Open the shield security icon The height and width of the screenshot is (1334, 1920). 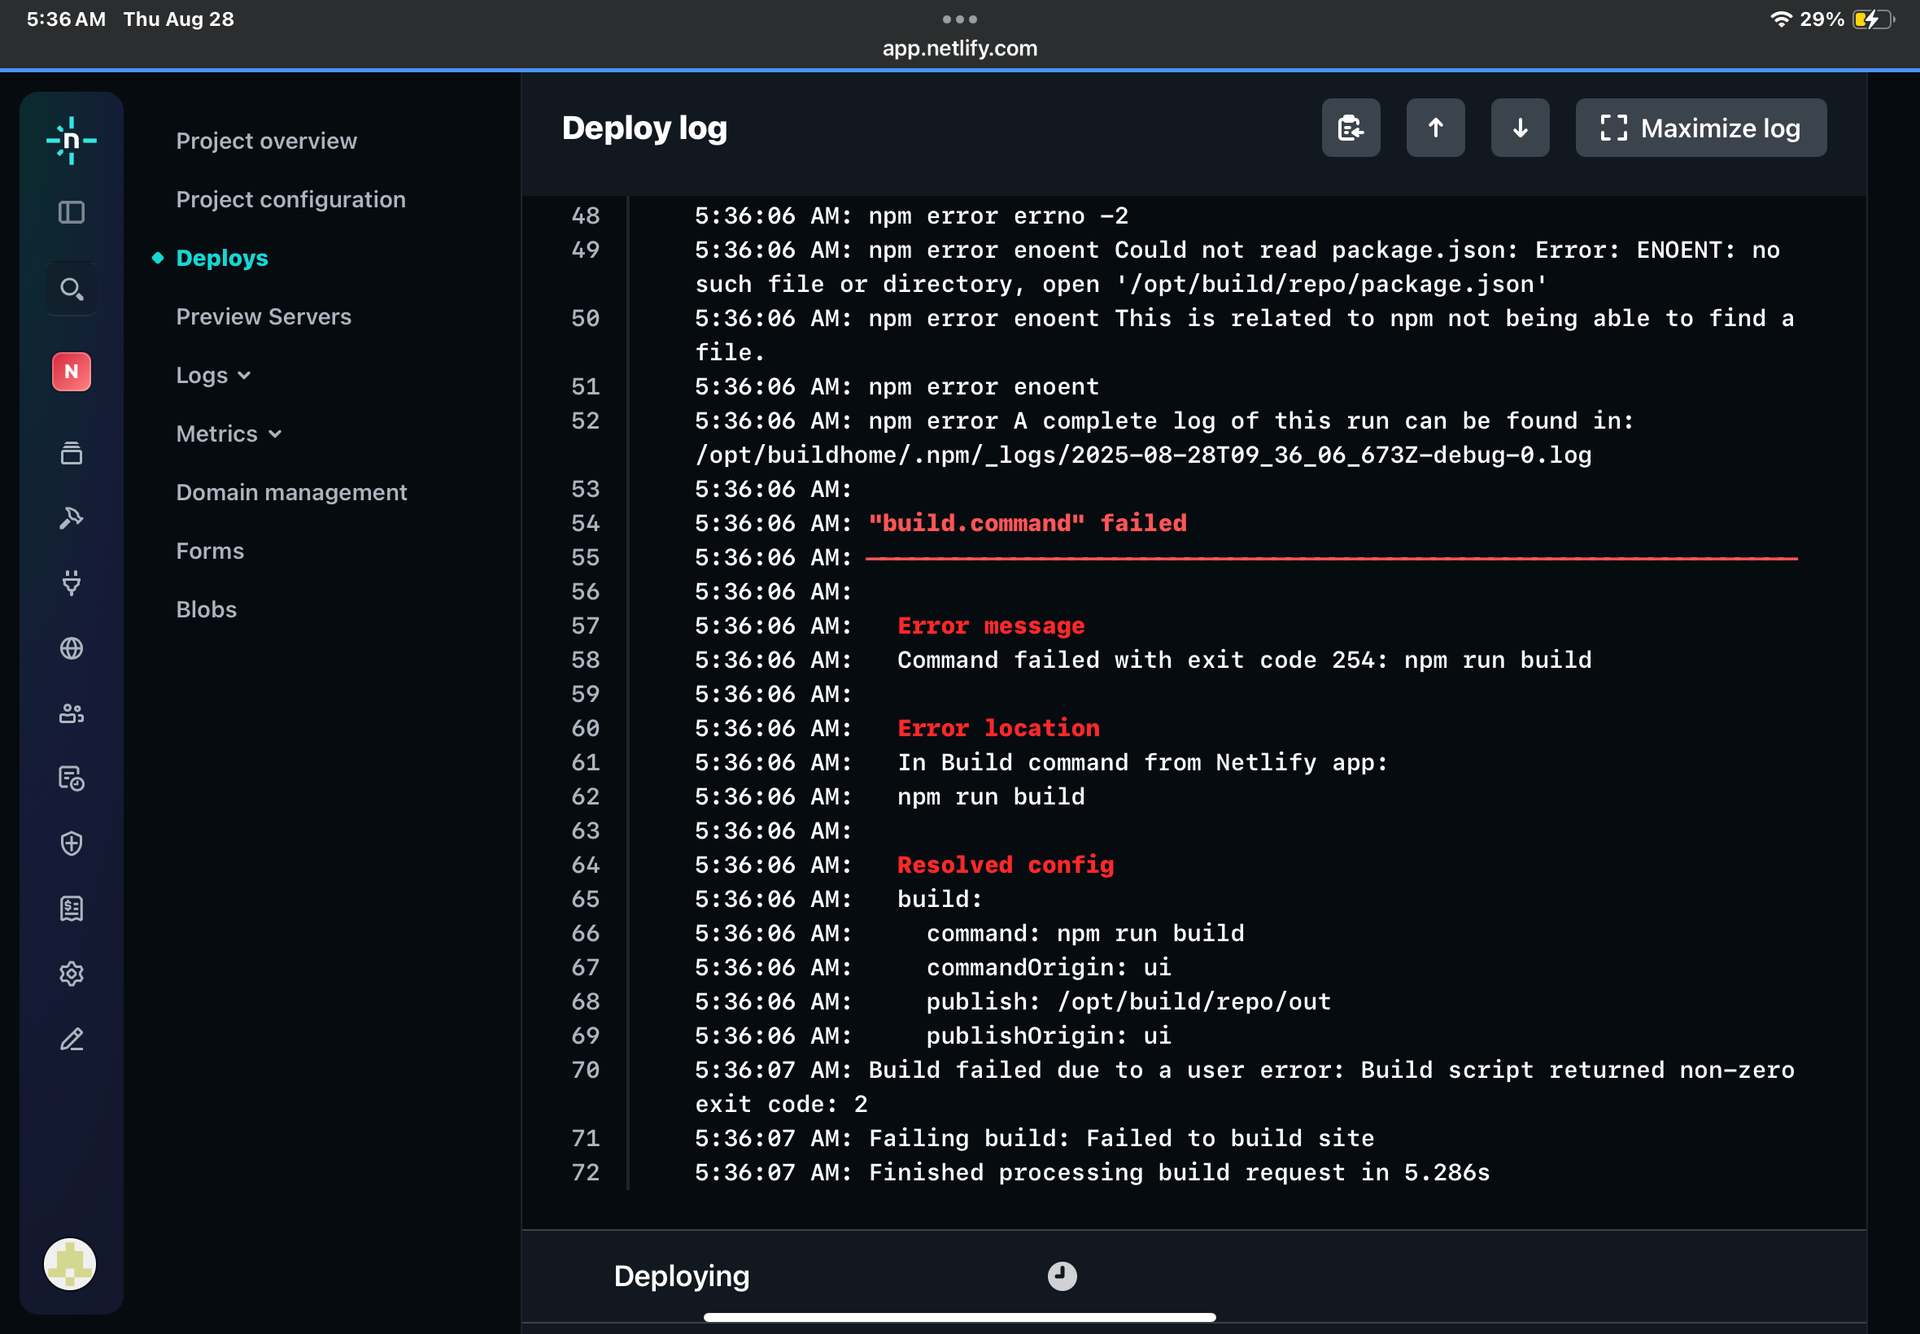point(71,843)
